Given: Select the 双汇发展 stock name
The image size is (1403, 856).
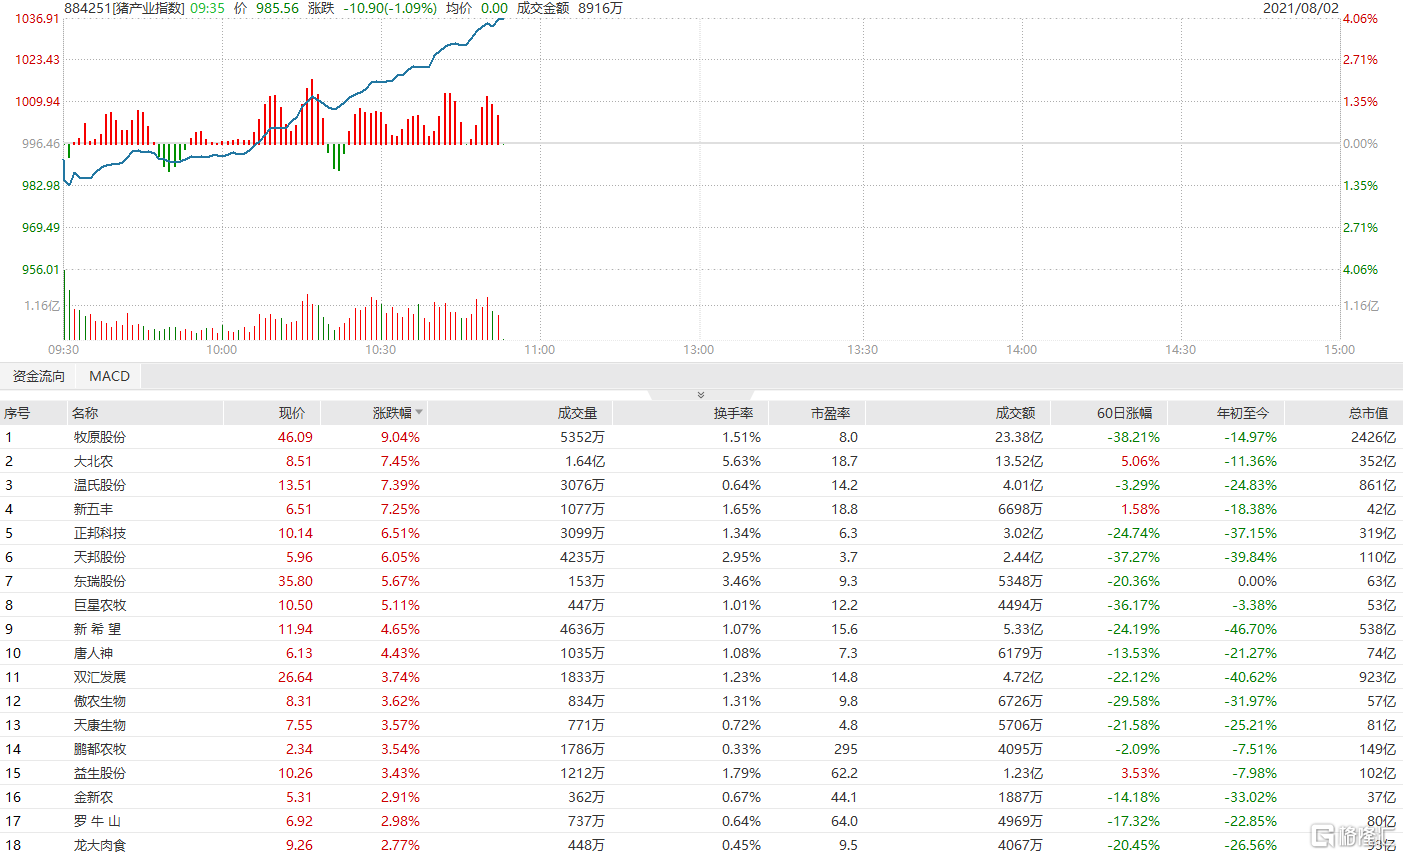Looking at the screenshot, I should (x=100, y=677).
